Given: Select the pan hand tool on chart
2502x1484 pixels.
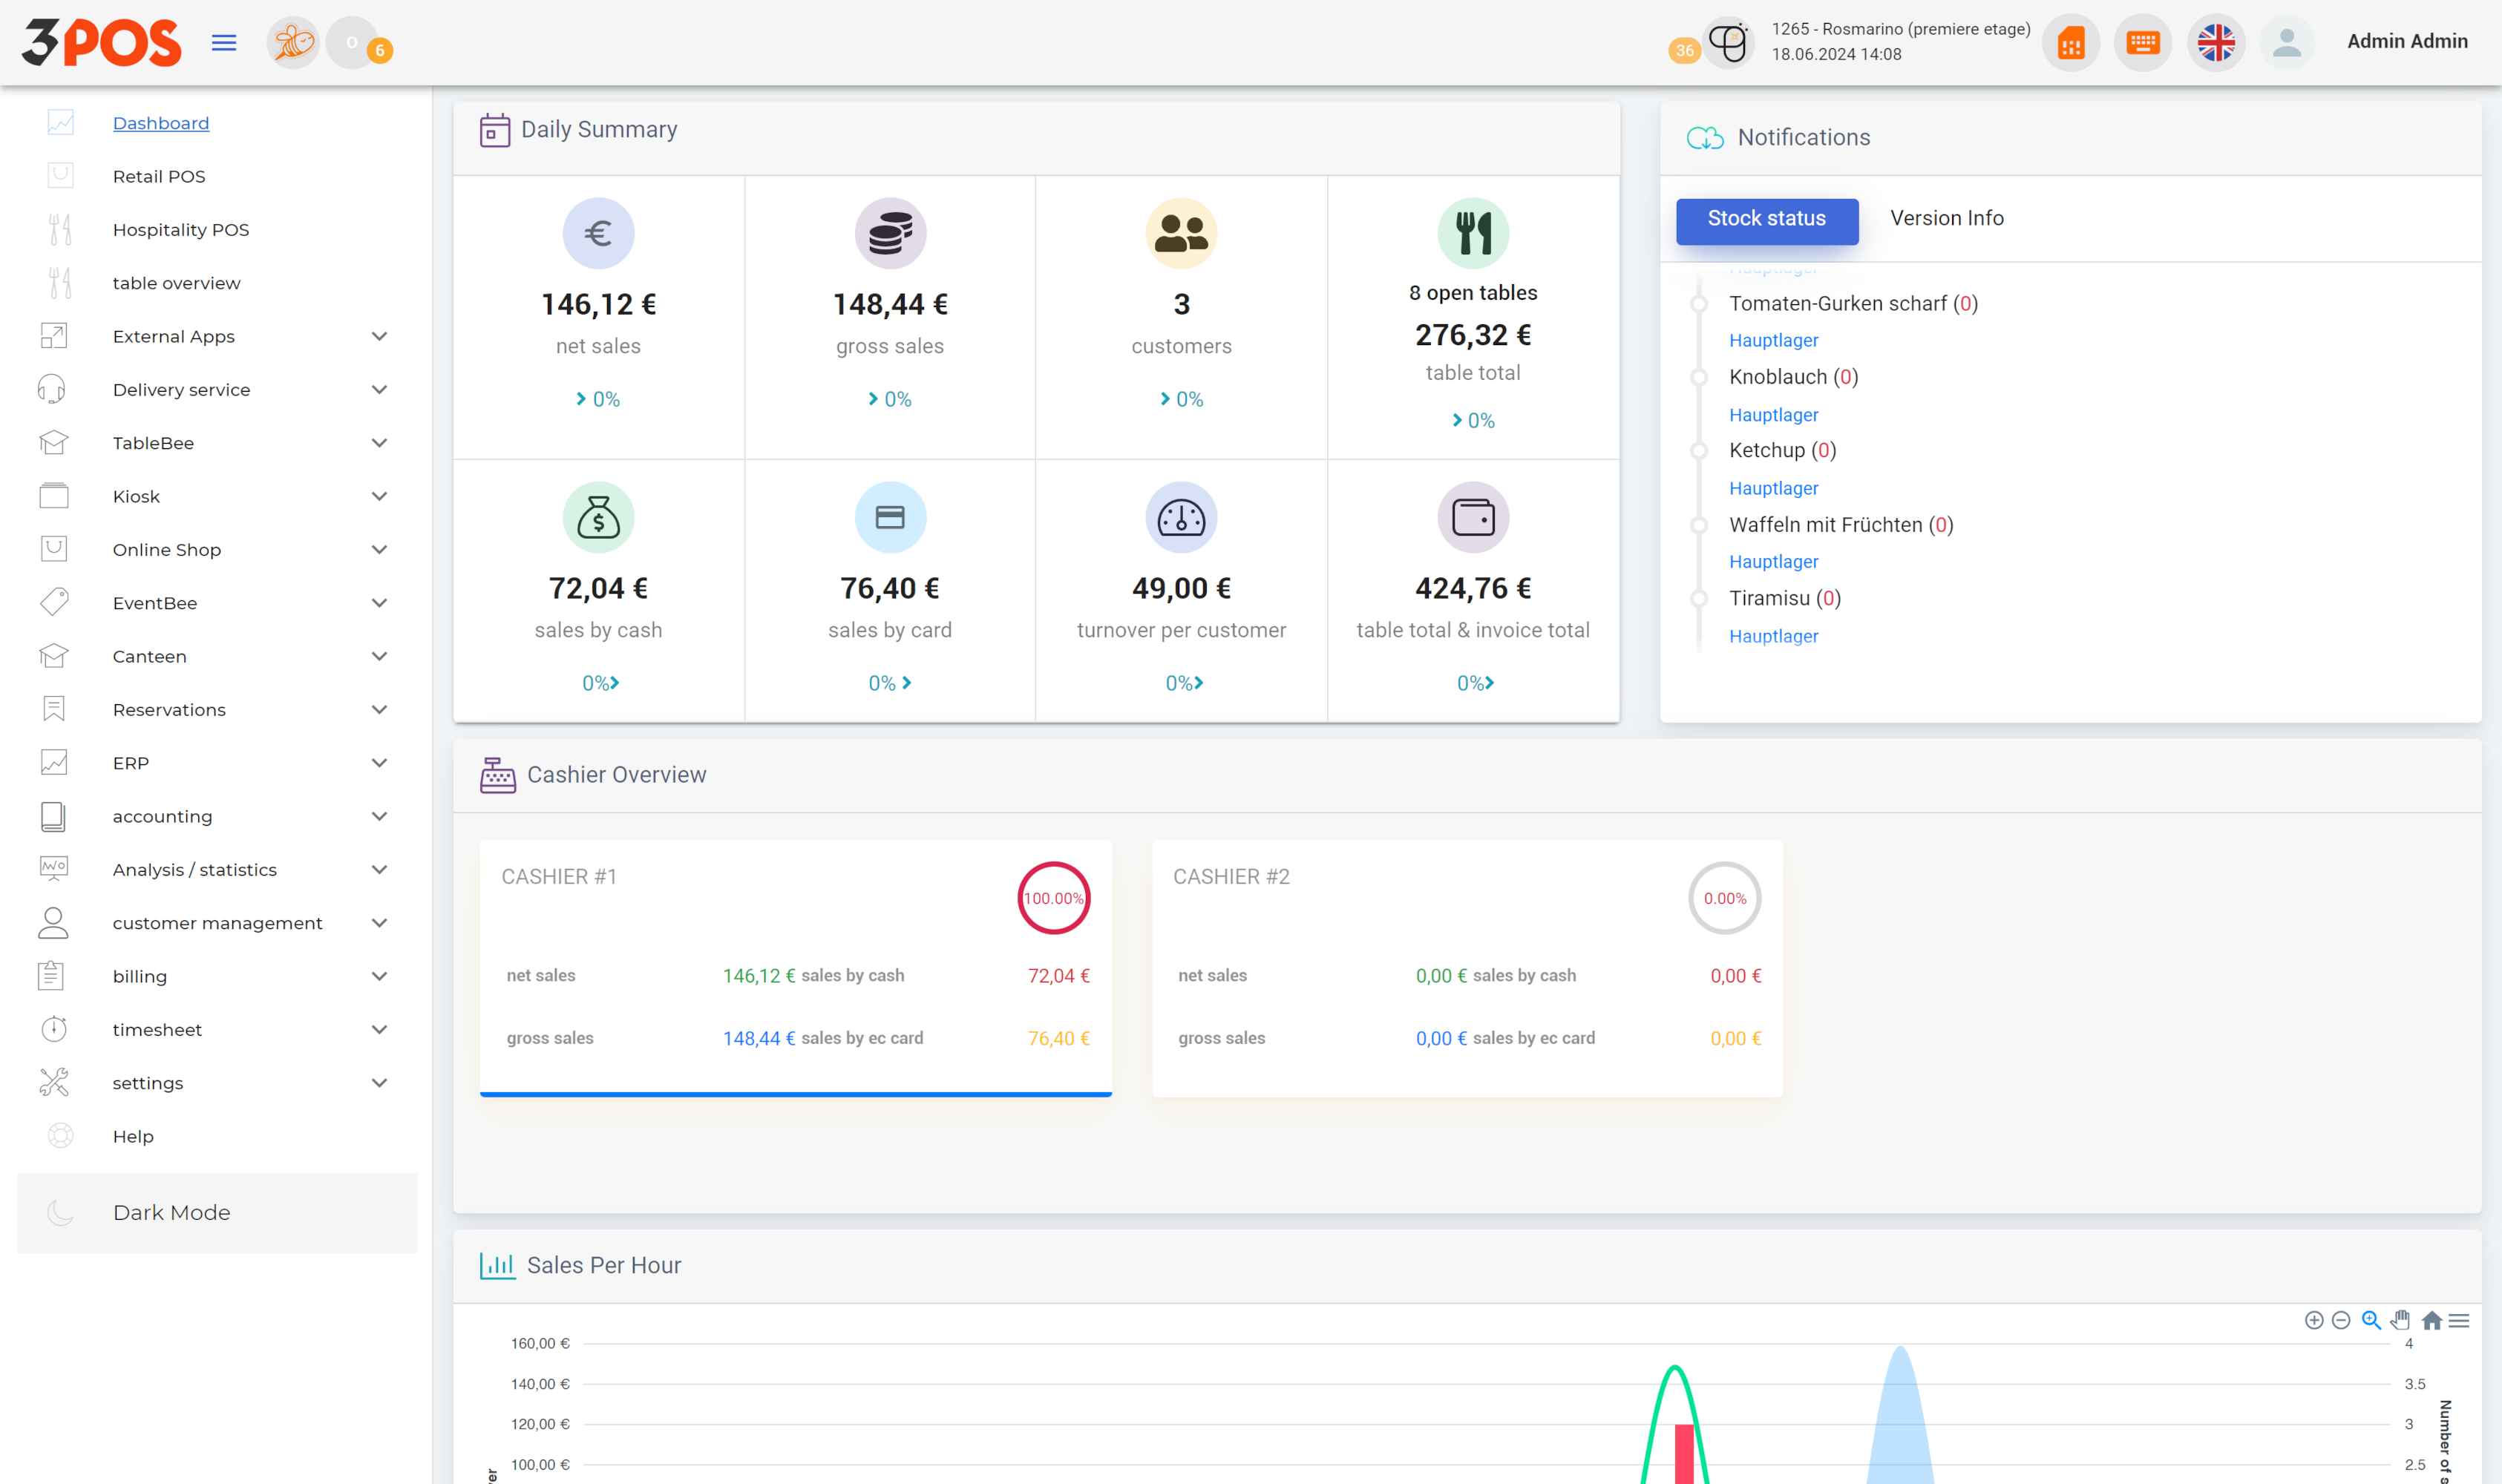Looking at the screenshot, I should (2400, 1320).
